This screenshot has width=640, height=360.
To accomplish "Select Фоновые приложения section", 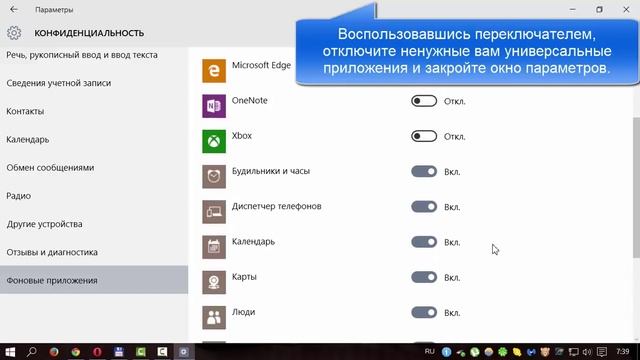I will coord(94,280).
